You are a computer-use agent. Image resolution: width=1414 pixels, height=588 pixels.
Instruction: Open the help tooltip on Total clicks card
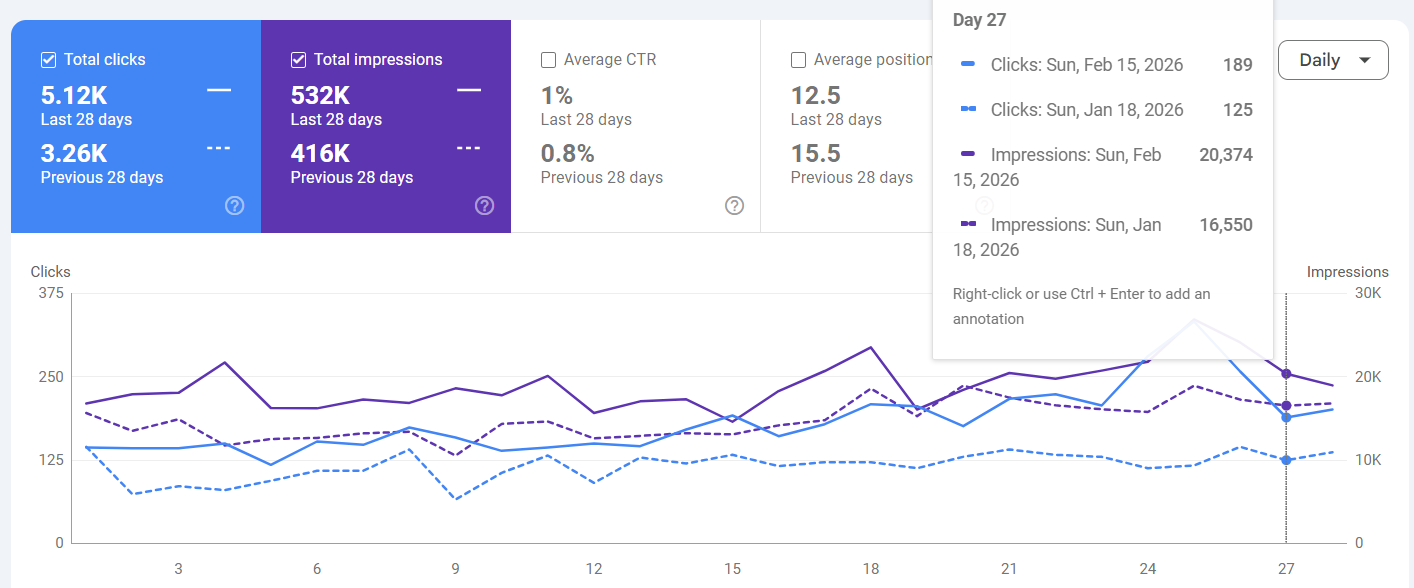[234, 206]
